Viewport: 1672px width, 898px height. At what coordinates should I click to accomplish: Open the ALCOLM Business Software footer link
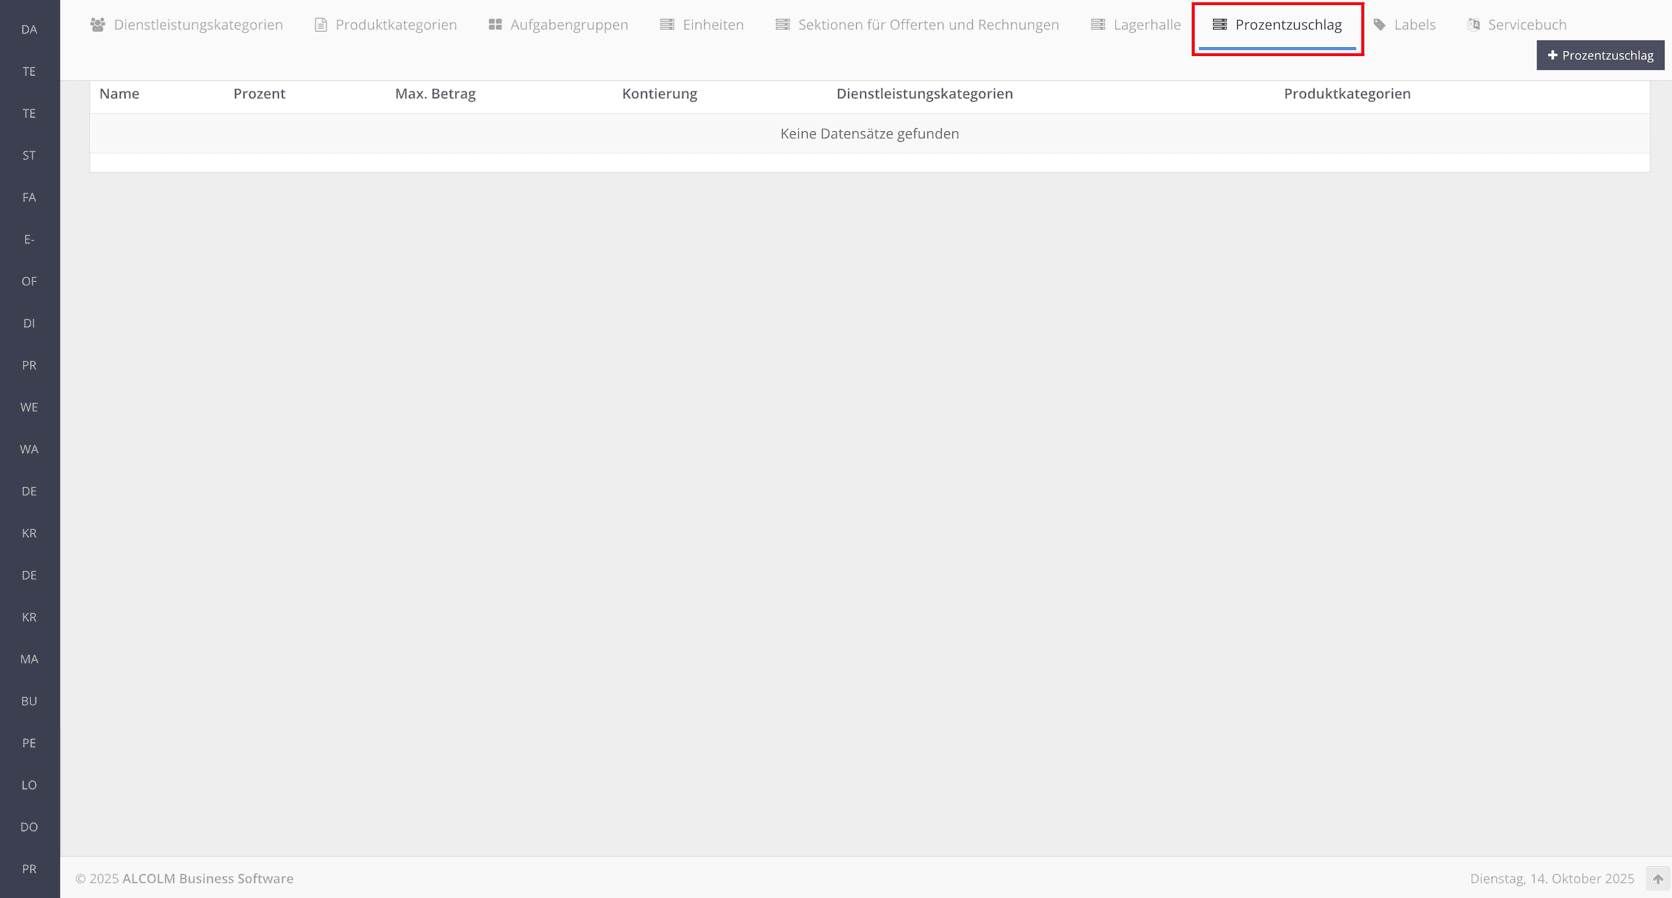[x=208, y=879]
